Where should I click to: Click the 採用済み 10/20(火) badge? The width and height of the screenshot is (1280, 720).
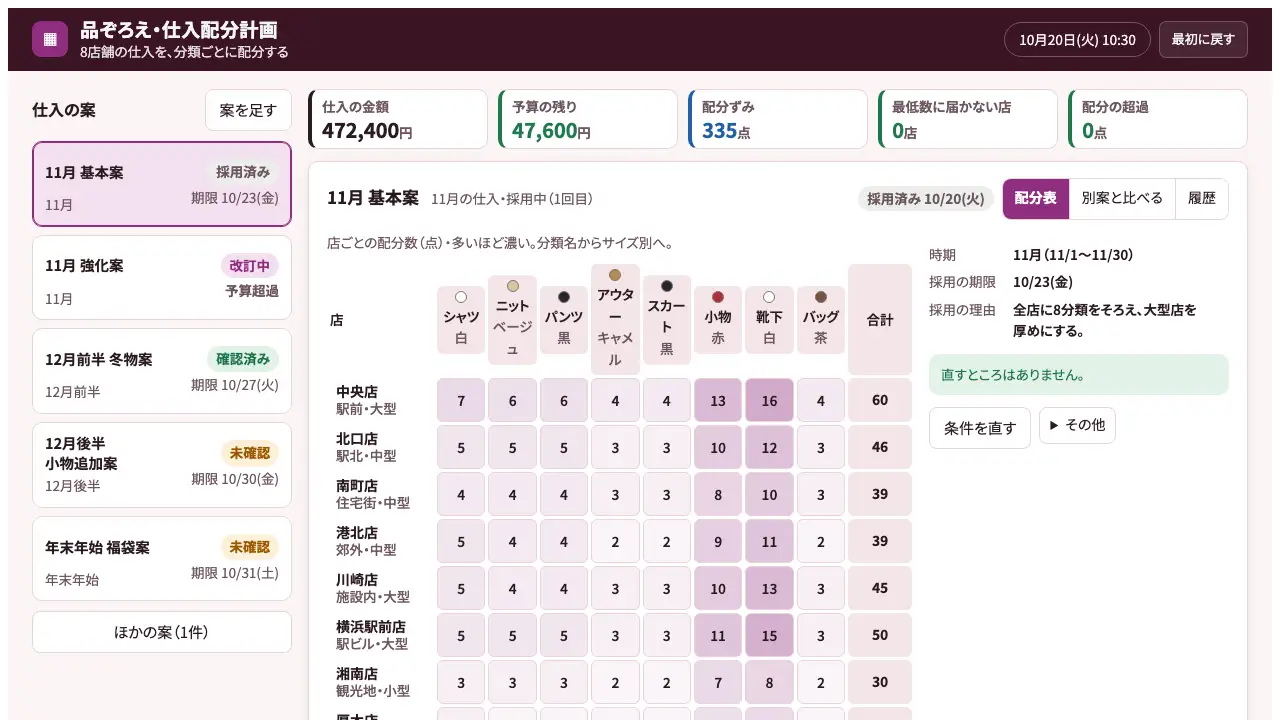[x=926, y=198]
